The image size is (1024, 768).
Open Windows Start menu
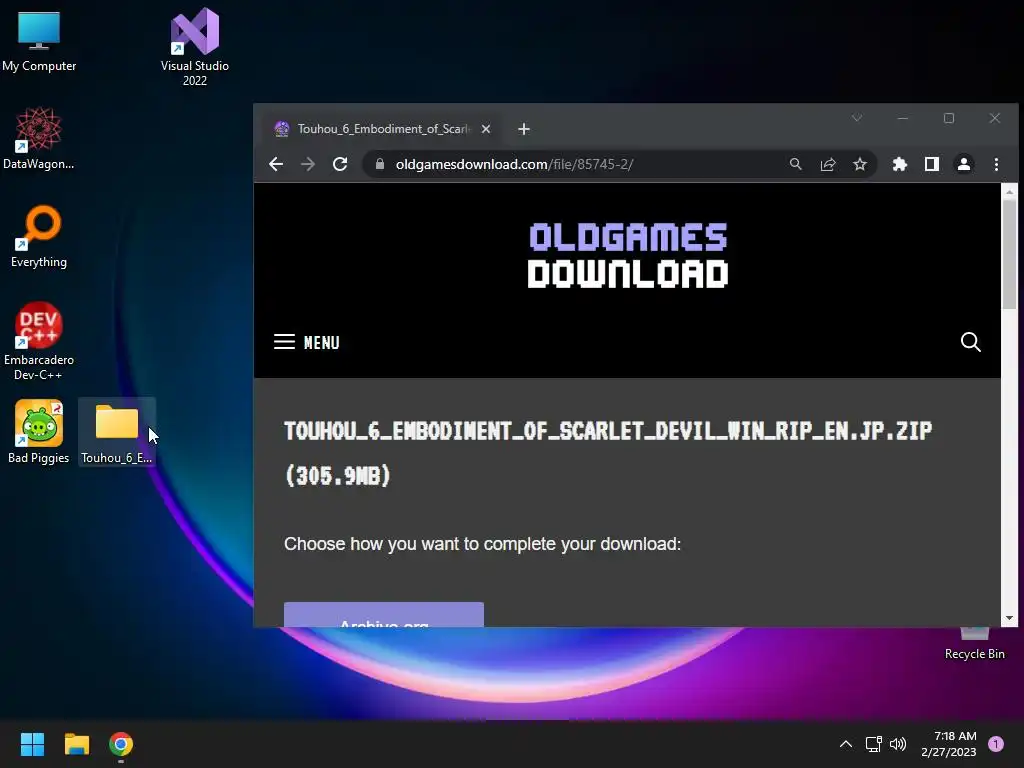pyautogui.click(x=32, y=744)
